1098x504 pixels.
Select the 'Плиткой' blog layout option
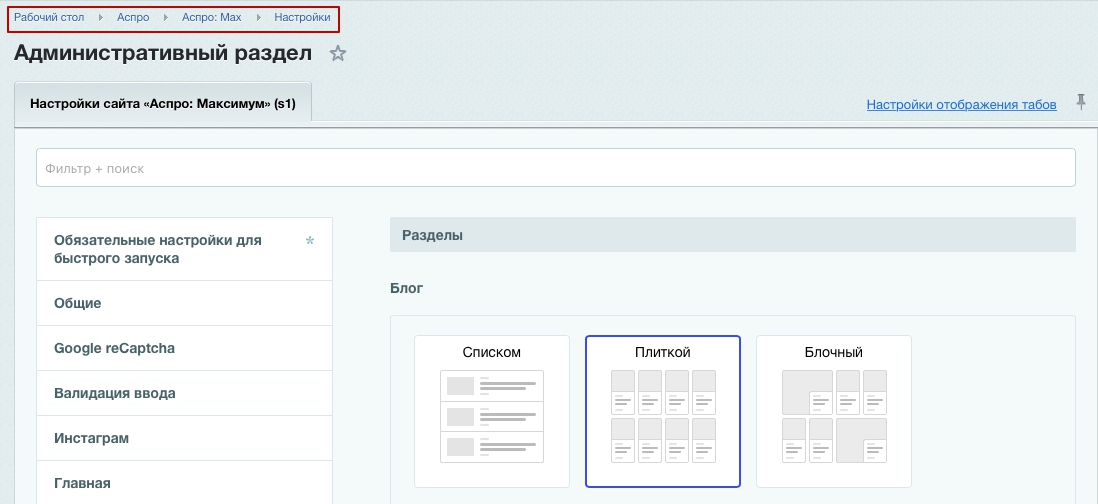(663, 411)
